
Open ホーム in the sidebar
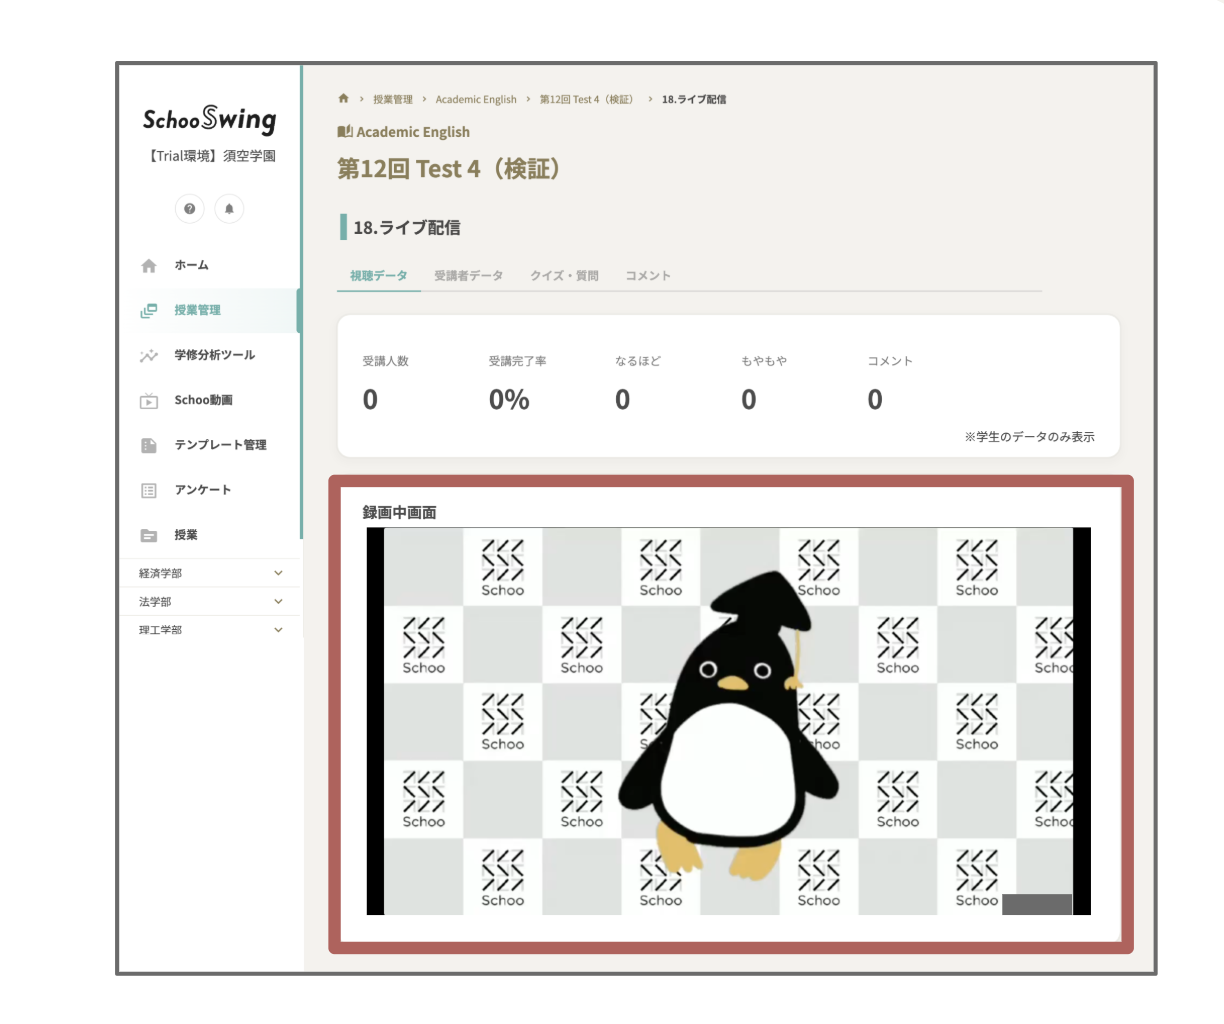point(191,265)
